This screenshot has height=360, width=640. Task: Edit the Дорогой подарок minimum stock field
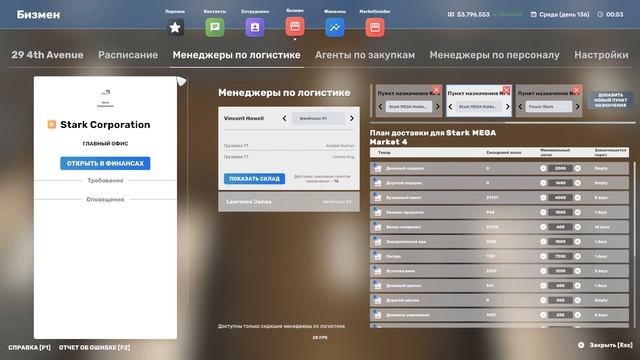pyautogui.click(x=560, y=183)
